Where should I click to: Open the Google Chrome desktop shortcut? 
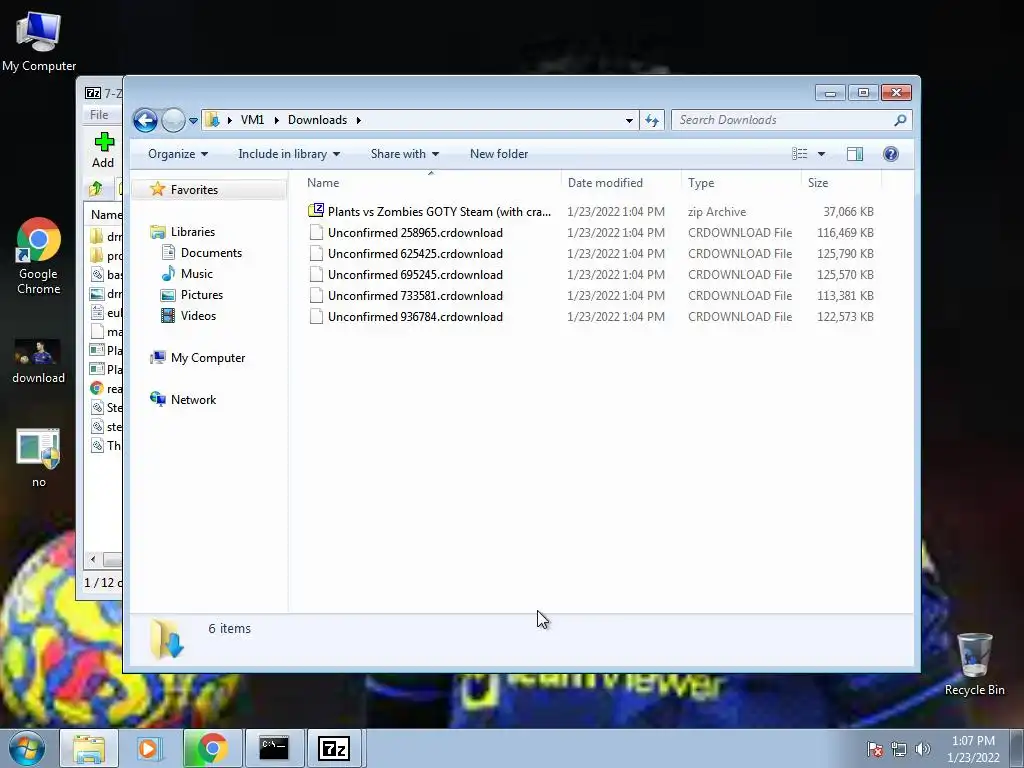pos(39,256)
